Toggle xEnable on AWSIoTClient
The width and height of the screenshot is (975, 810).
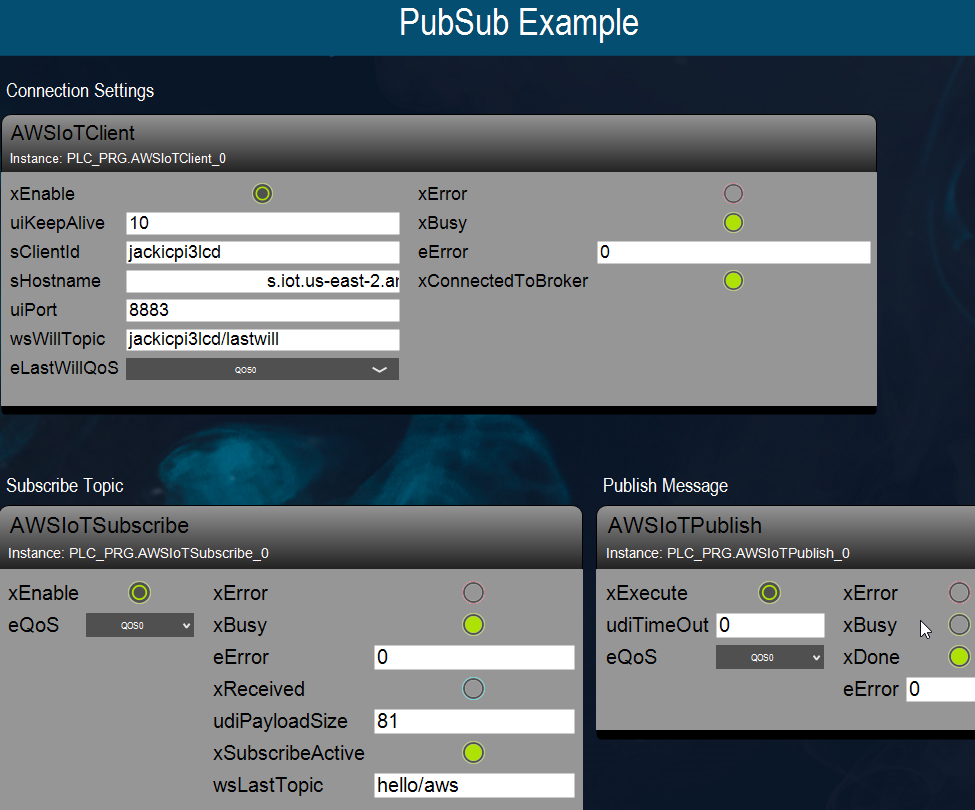(262, 194)
